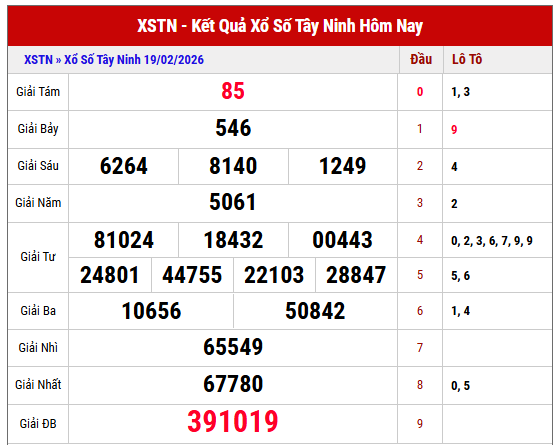
Task: Click the Lô Tô value 0, 5
Action: (460, 386)
